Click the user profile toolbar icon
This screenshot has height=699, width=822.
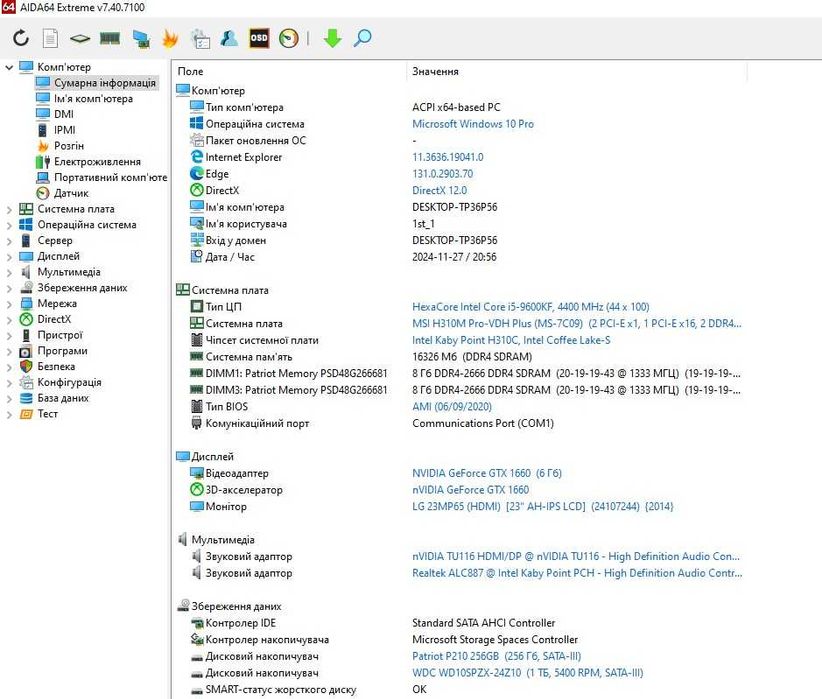tap(229, 38)
